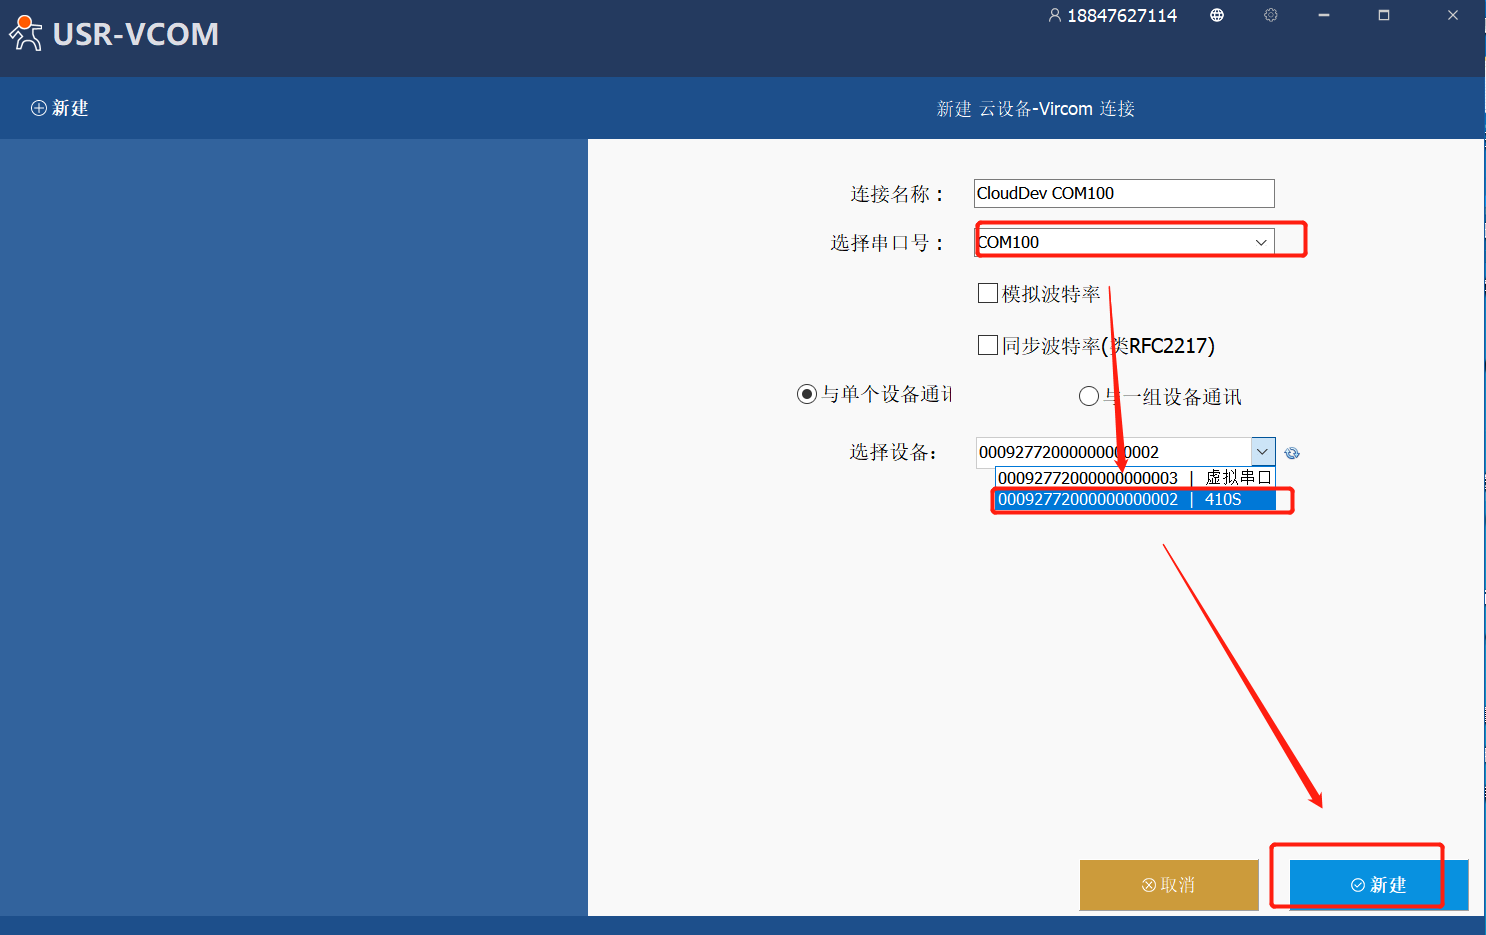Choose device 00092772000000000003 虚拟串口
Screen dimensions: 1486x935
pos(1134,478)
